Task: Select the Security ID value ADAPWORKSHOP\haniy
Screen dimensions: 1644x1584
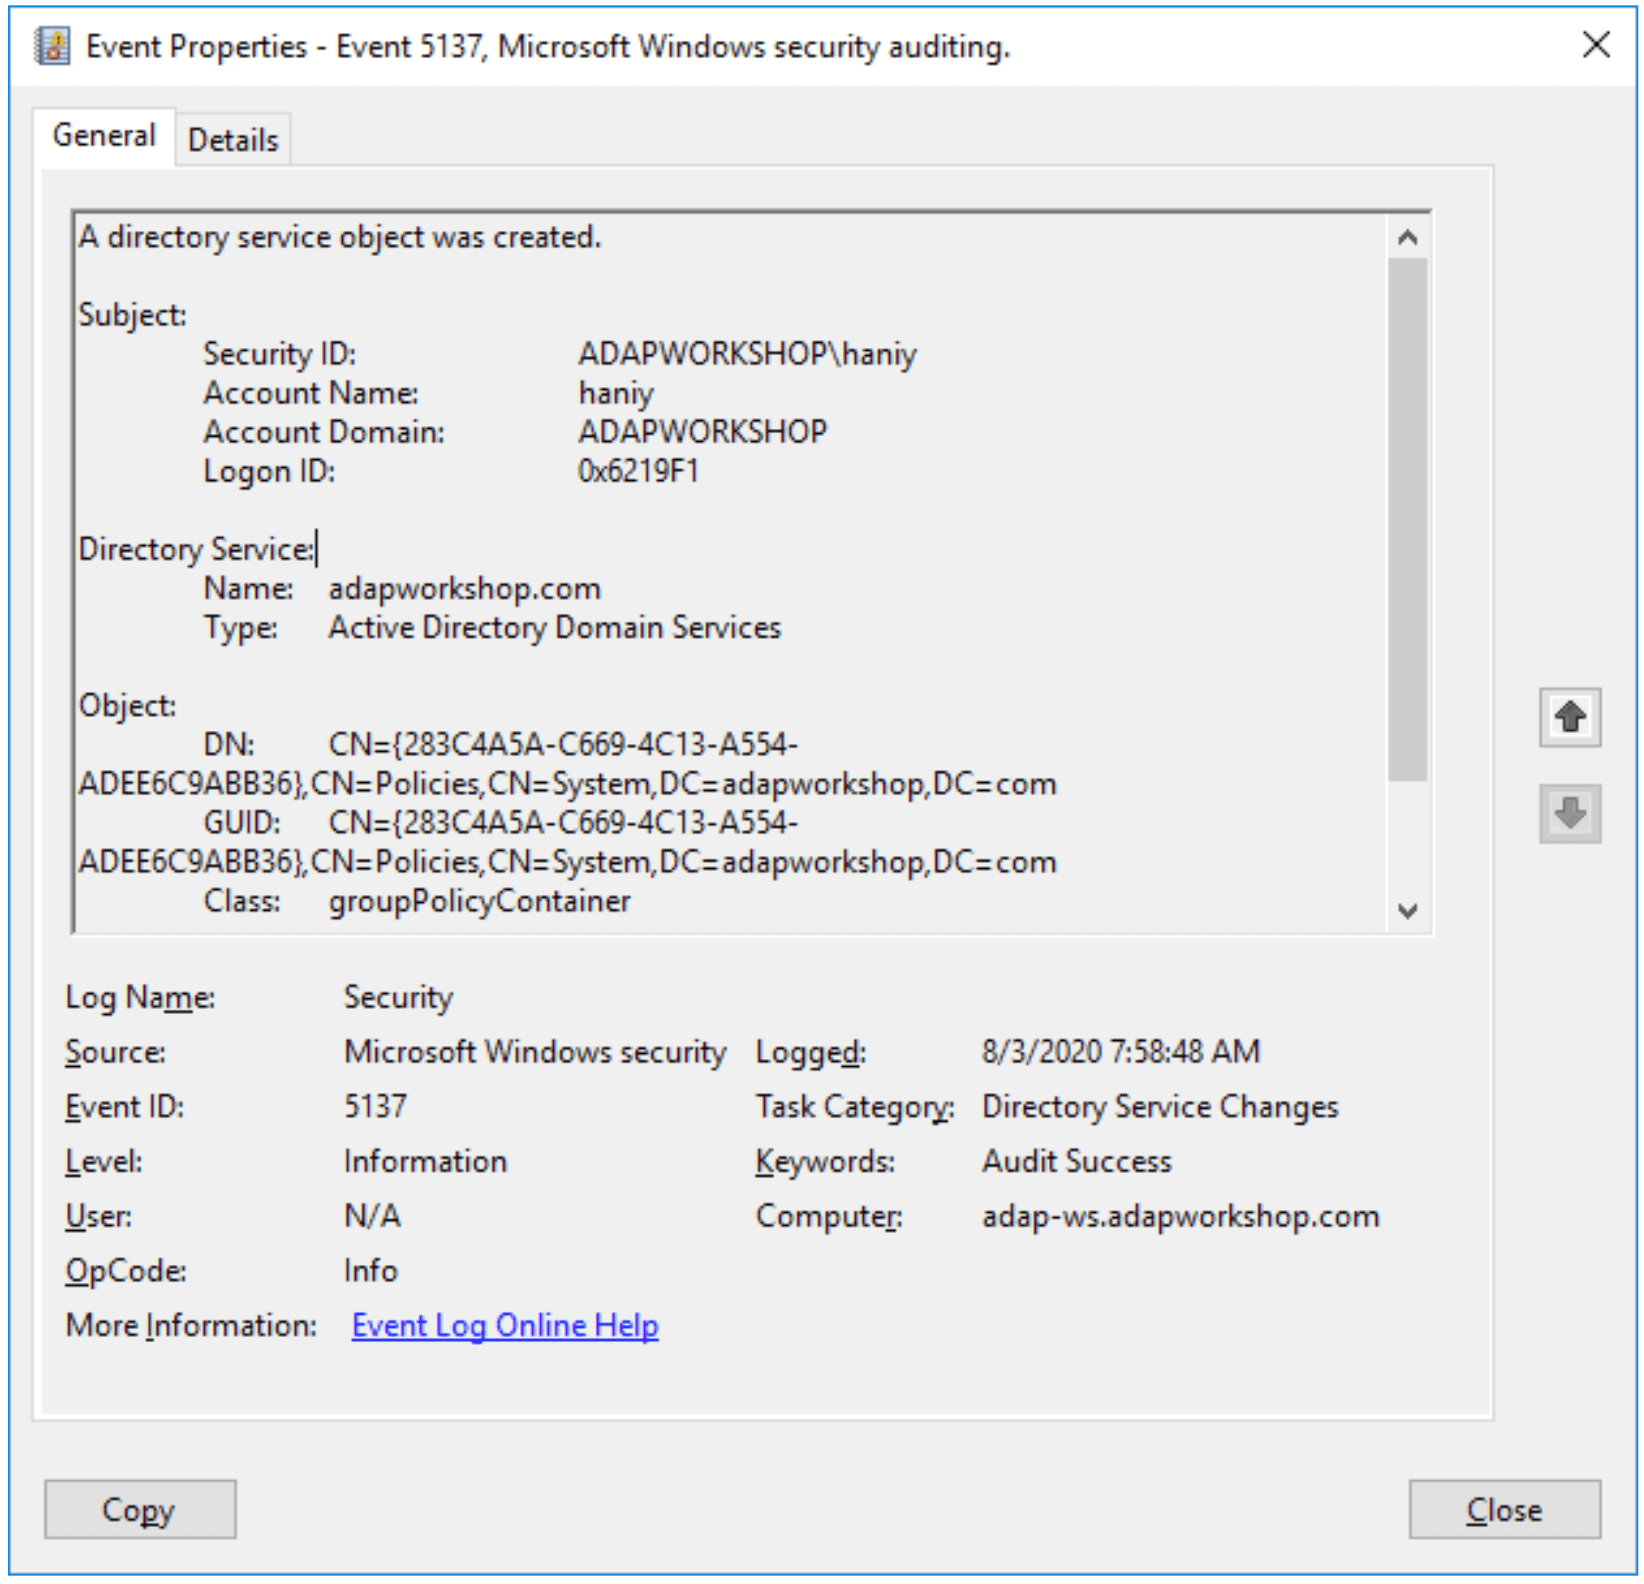Action: point(747,354)
